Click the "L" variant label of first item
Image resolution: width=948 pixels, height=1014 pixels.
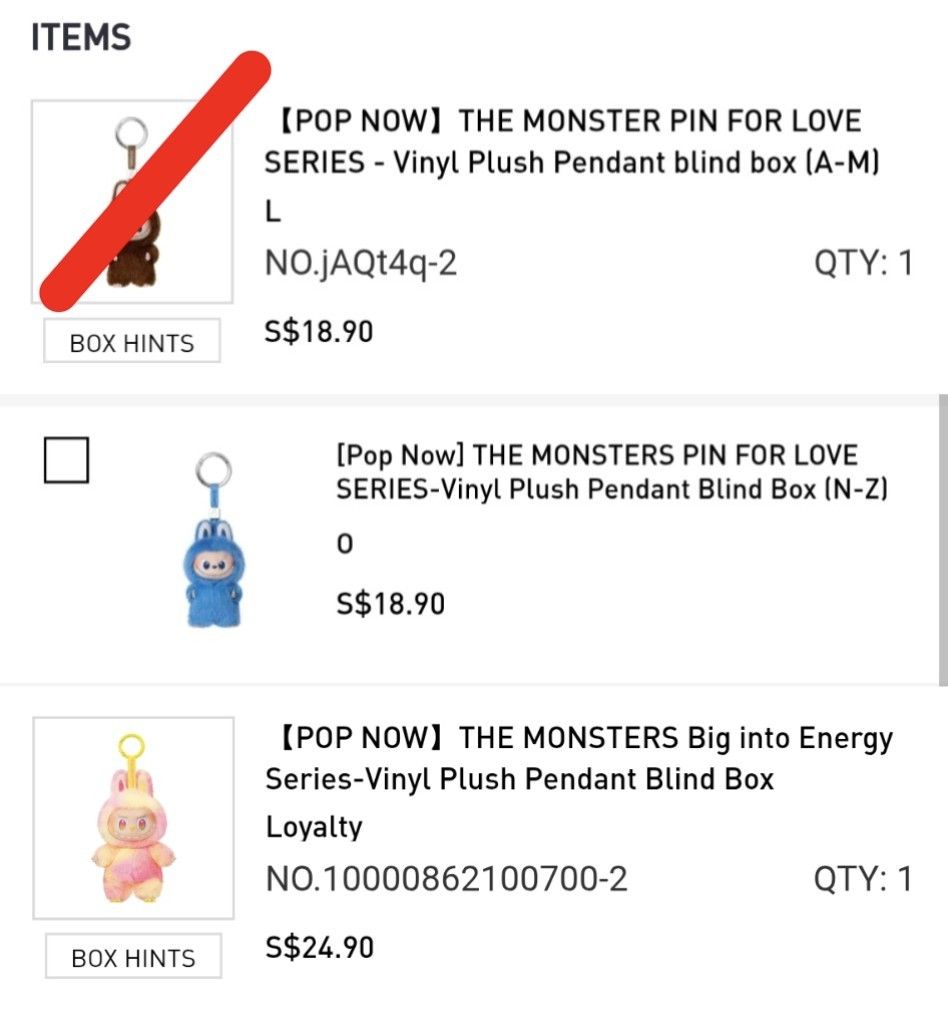pos(273,214)
